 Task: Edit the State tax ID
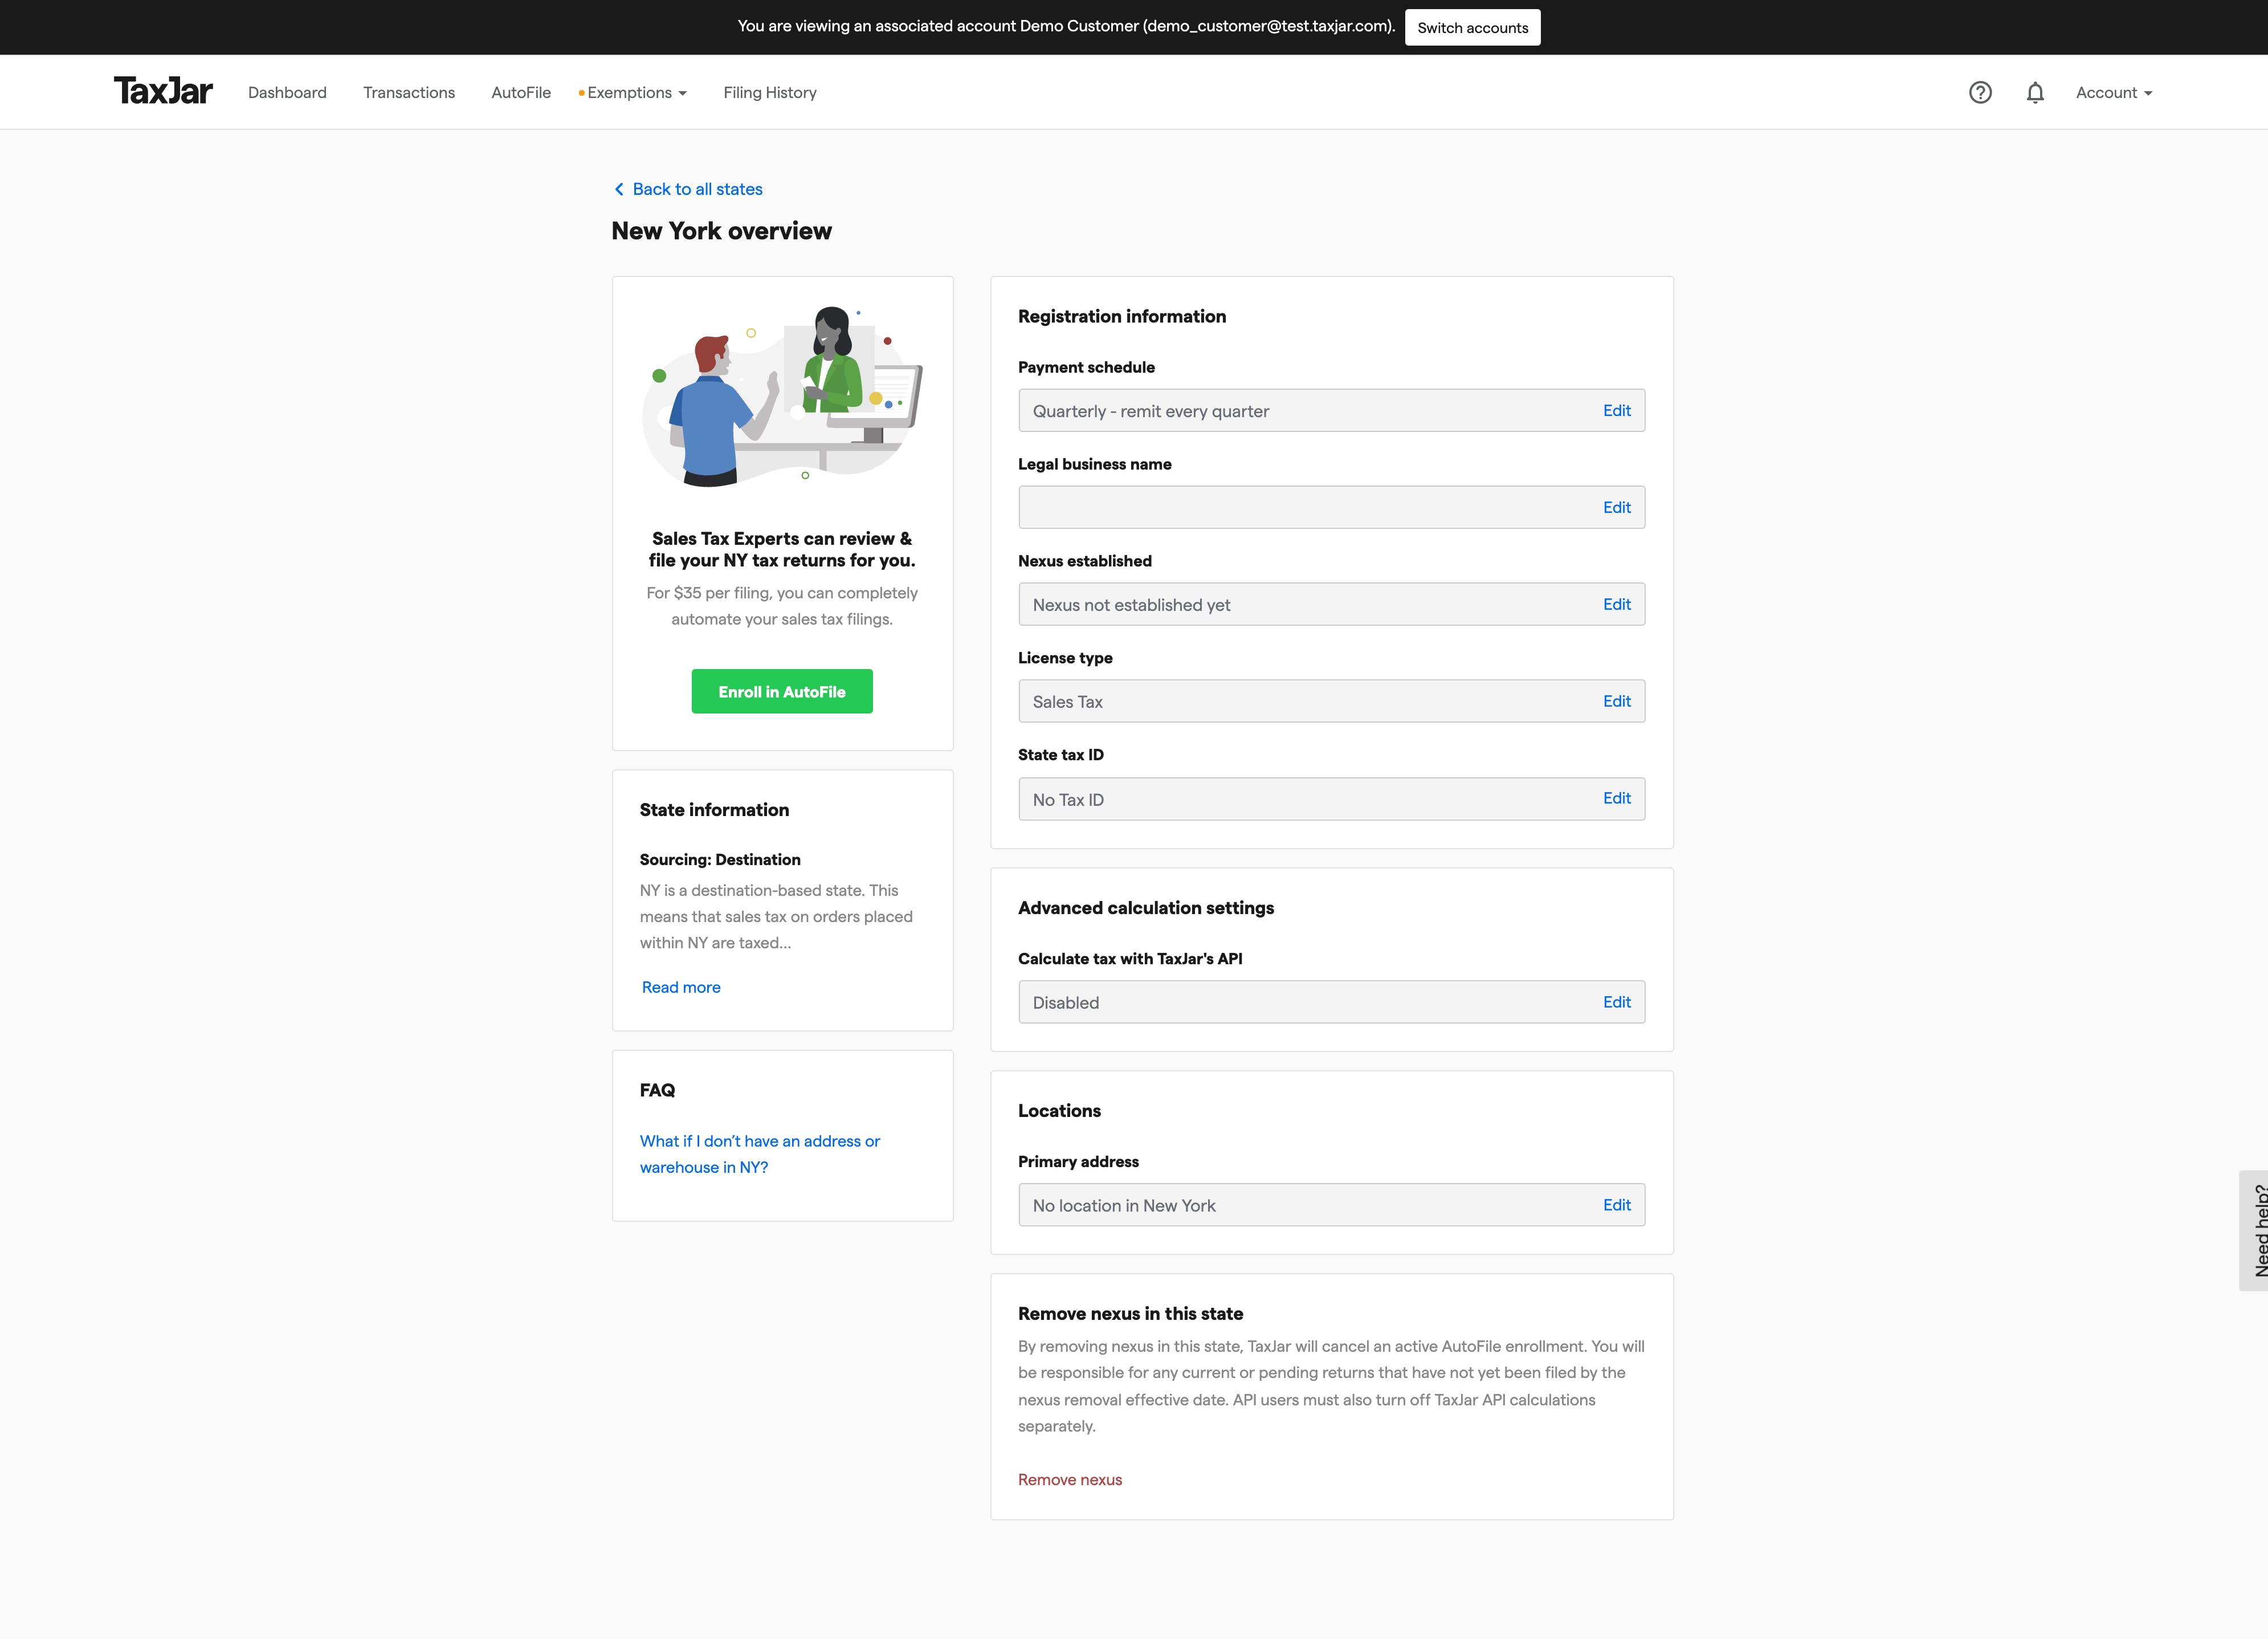point(1616,798)
